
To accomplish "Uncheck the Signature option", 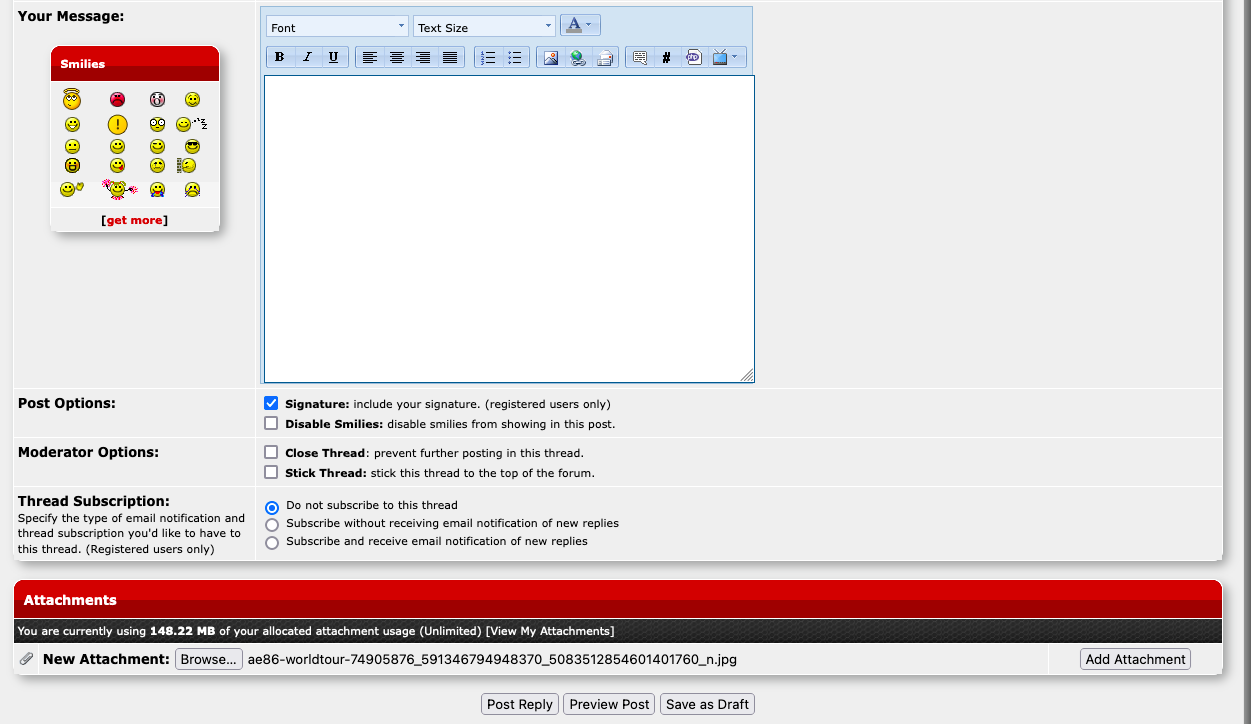I will (x=271, y=404).
